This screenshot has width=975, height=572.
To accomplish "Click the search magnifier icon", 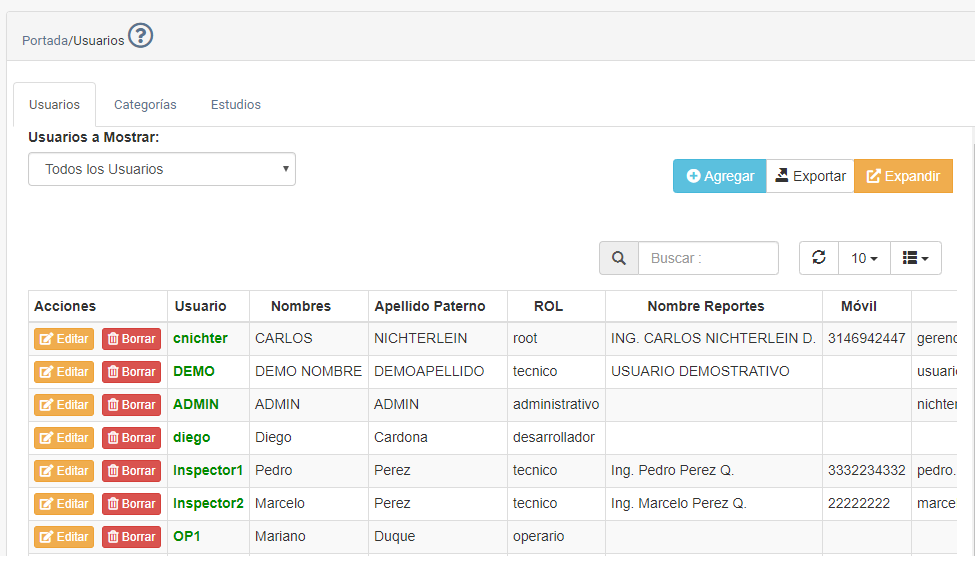I will pos(619,258).
